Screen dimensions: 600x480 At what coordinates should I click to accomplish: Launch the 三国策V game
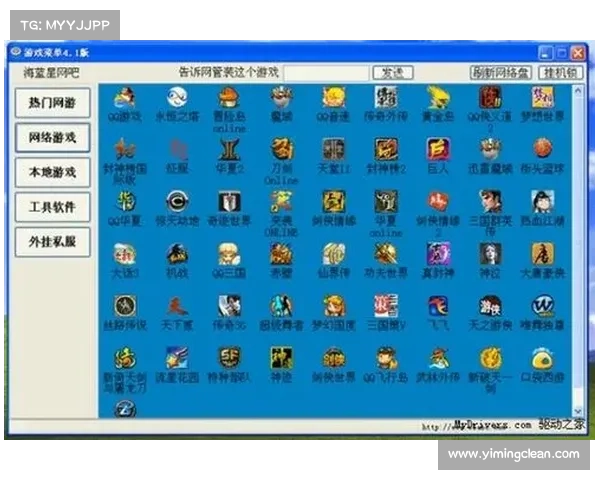[x=386, y=306]
